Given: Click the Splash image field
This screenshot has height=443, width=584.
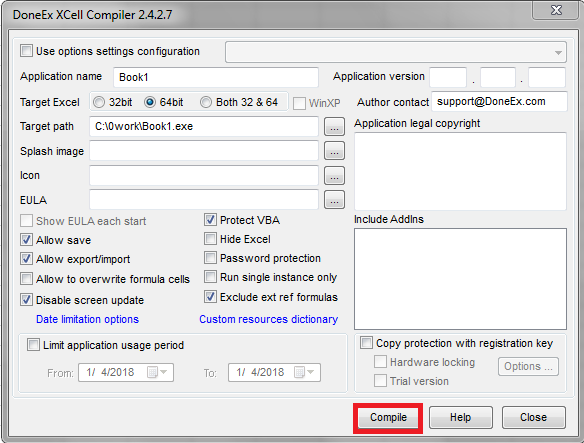Looking at the screenshot, I should pos(204,151).
